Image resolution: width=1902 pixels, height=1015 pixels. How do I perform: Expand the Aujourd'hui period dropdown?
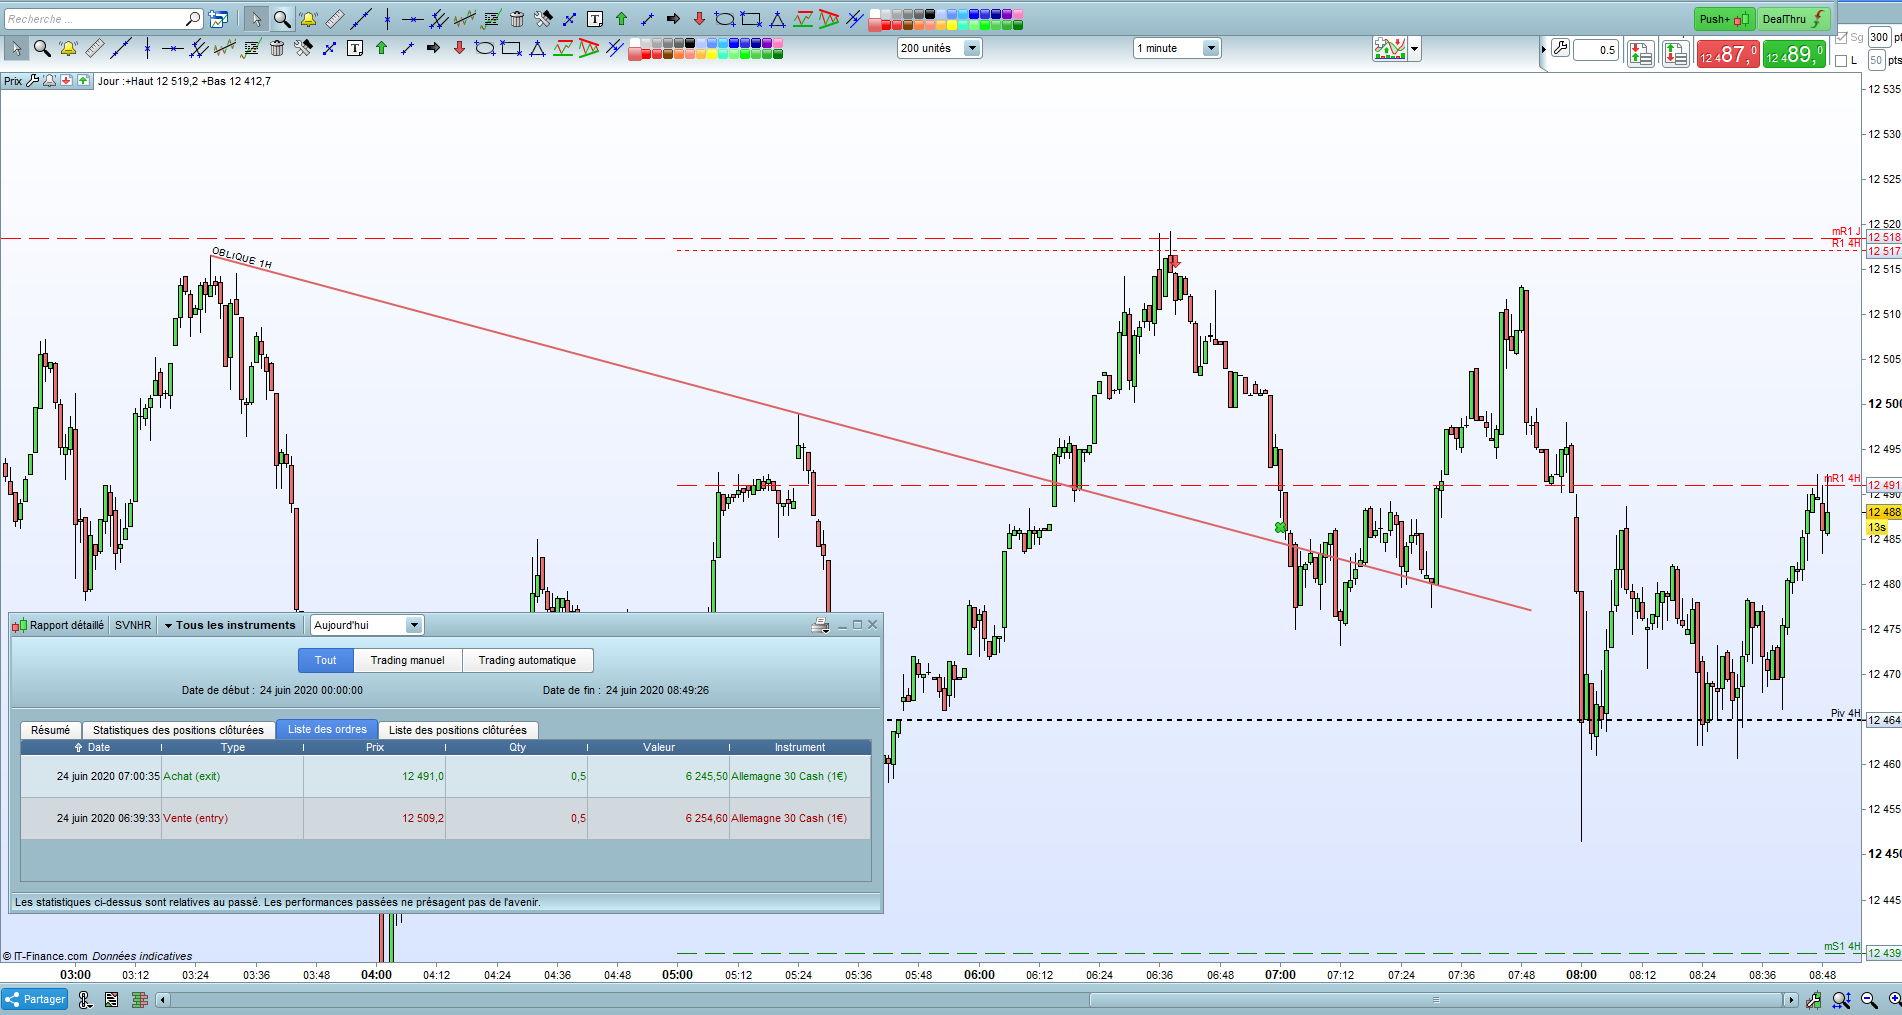click(x=367, y=625)
